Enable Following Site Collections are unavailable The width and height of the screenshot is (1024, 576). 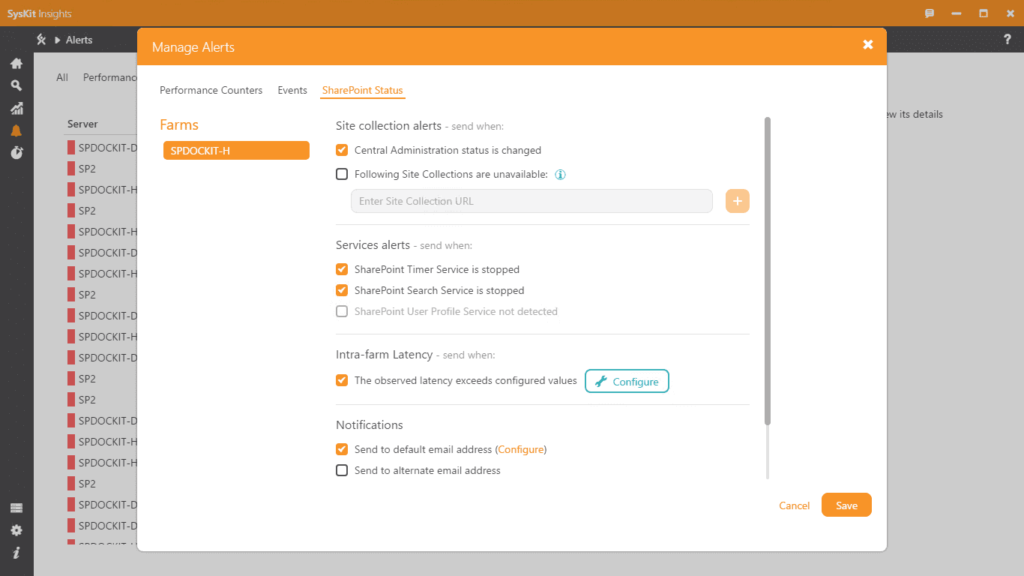[342, 174]
